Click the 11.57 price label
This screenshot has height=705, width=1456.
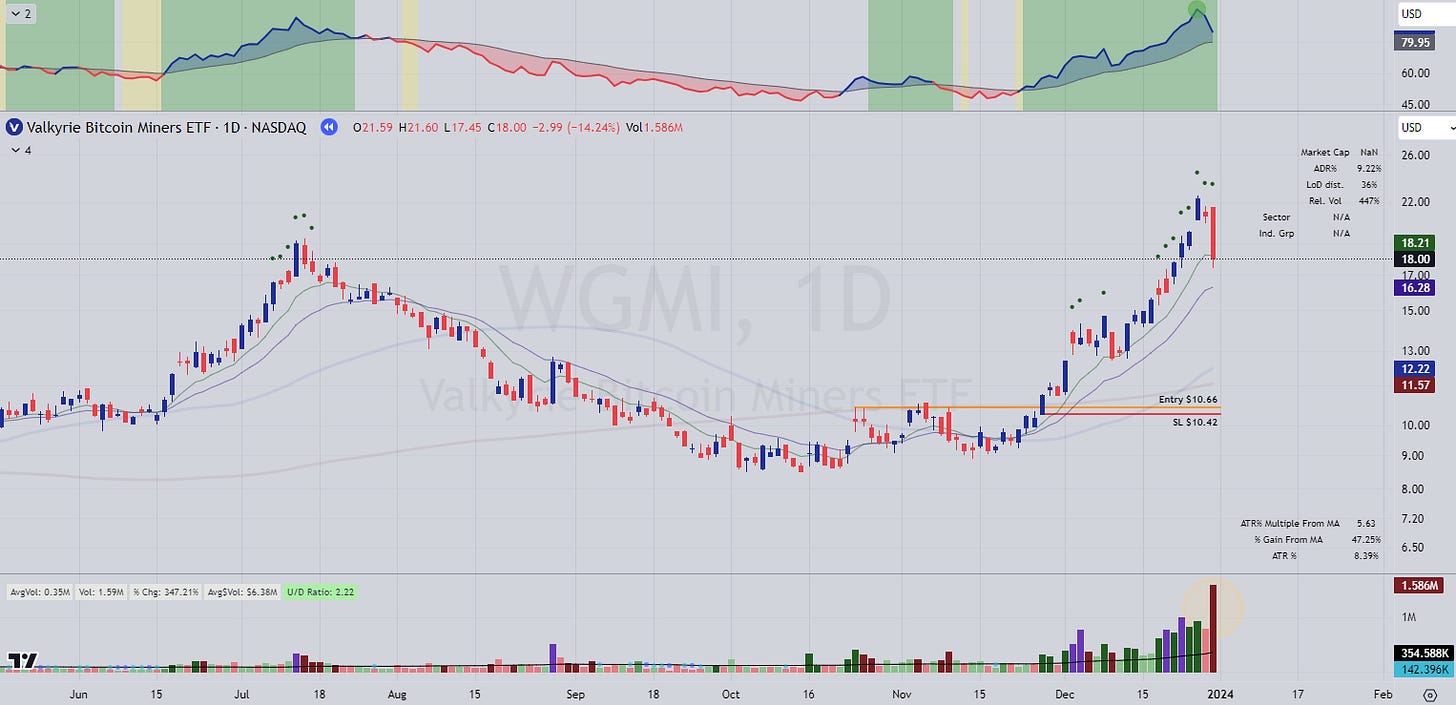coord(1416,384)
